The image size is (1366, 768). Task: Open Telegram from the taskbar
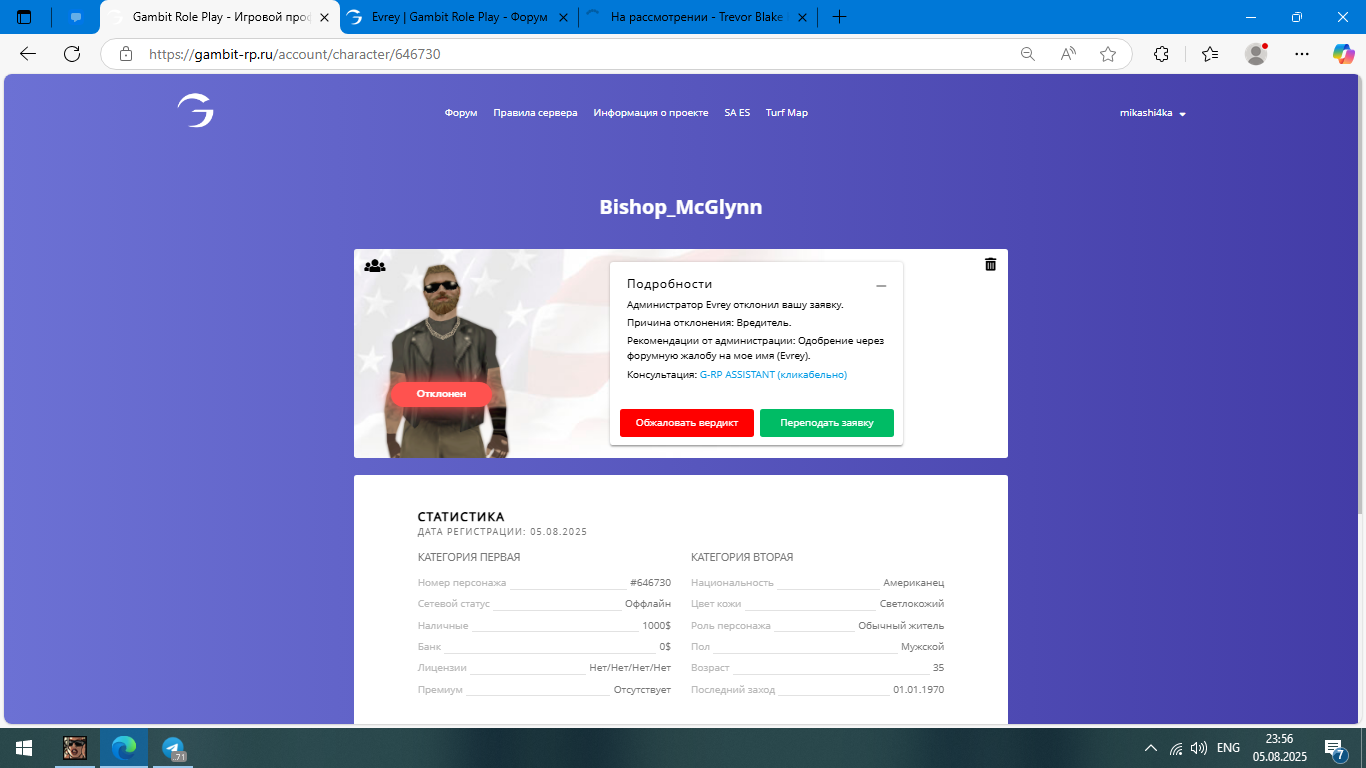pyautogui.click(x=173, y=748)
